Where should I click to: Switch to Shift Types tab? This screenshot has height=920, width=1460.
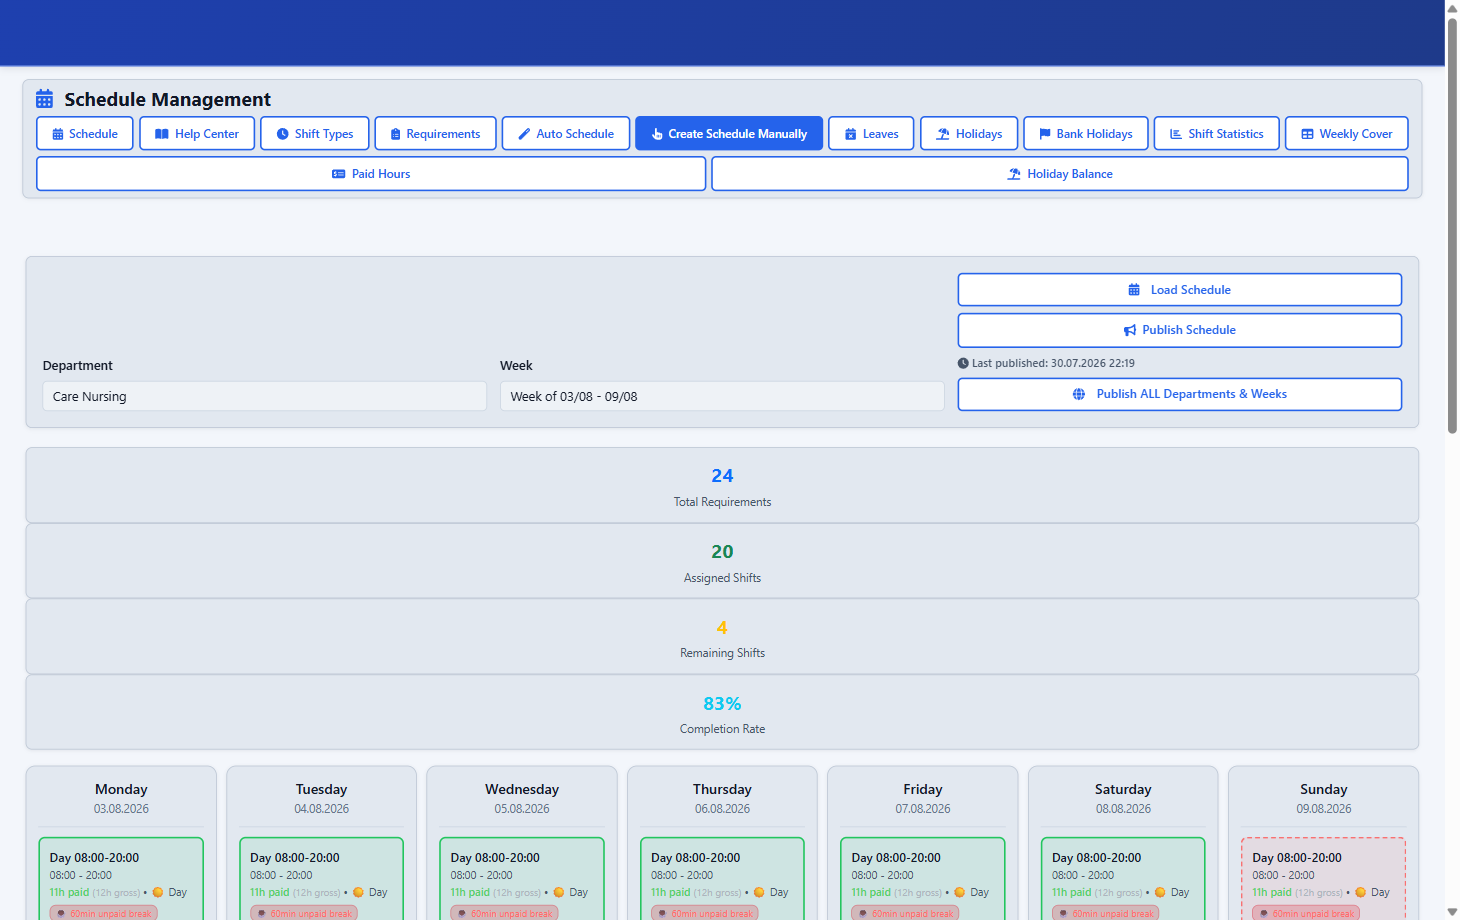(x=315, y=133)
